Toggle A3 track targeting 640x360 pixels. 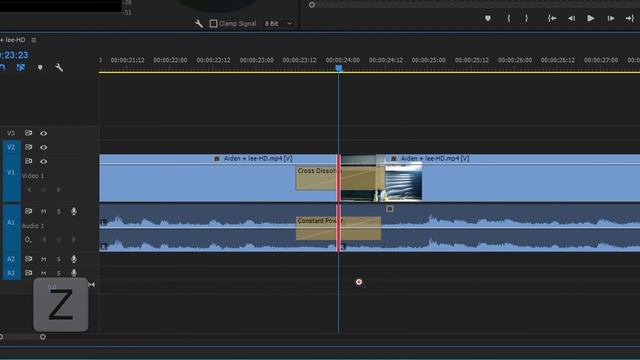tap(11, 273)
